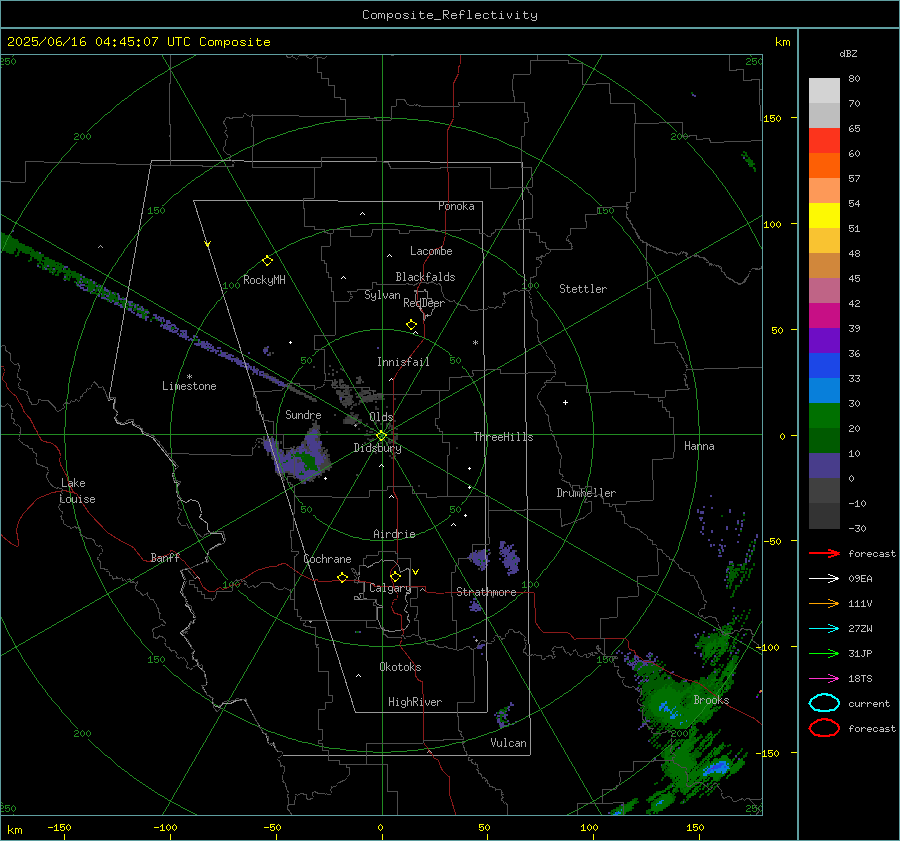Click the yellow diamond marker near RedDeer

tap(412, 325)
